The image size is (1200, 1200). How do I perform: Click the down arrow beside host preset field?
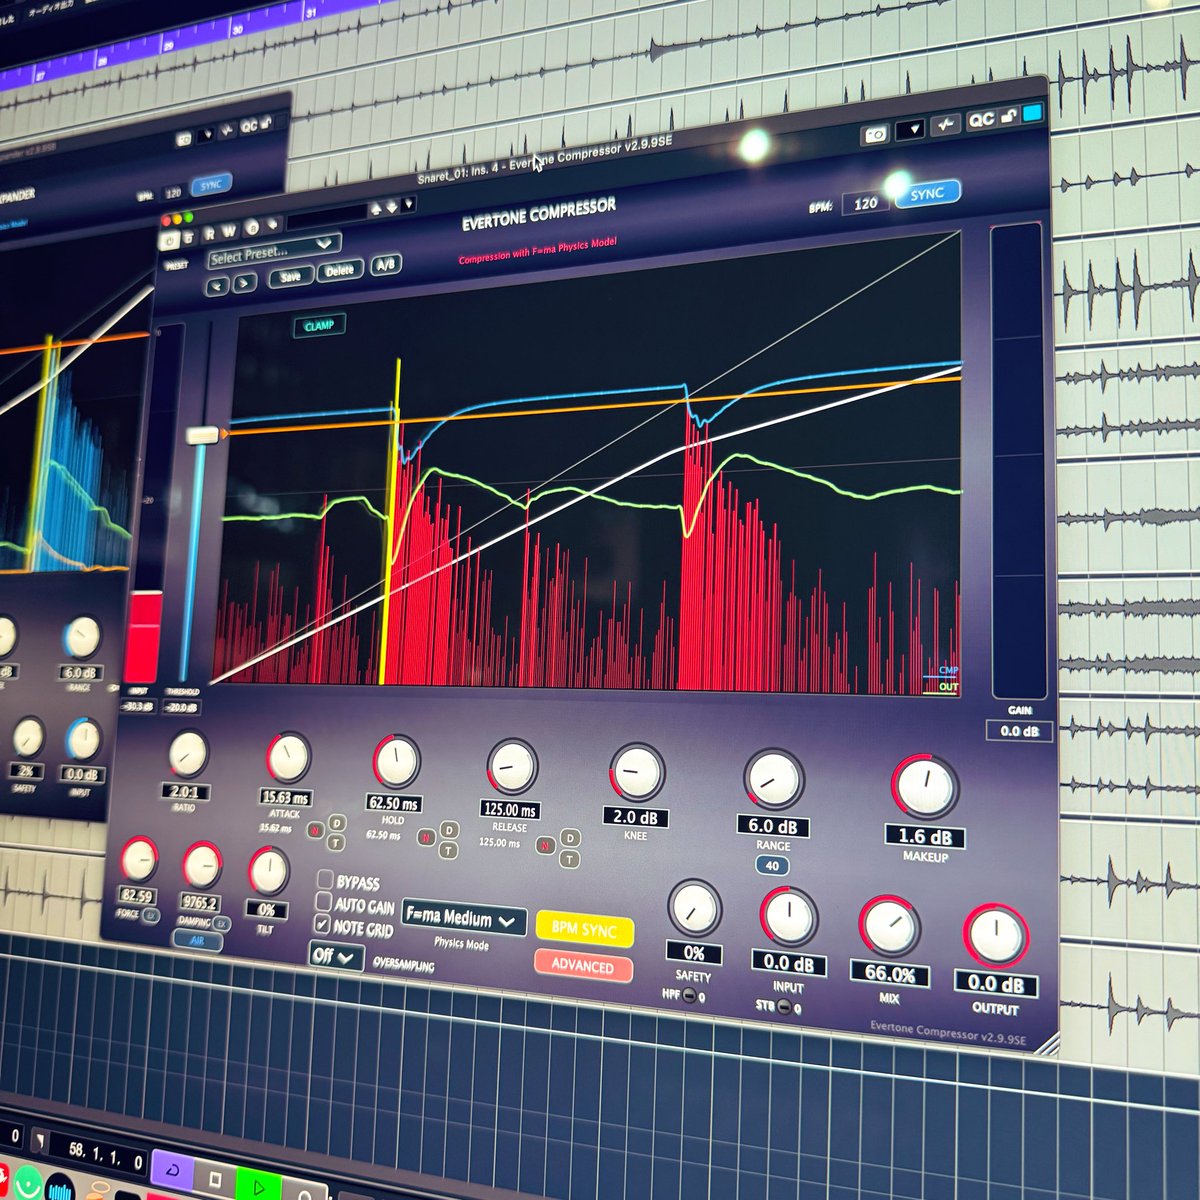(x=392, y=207)
